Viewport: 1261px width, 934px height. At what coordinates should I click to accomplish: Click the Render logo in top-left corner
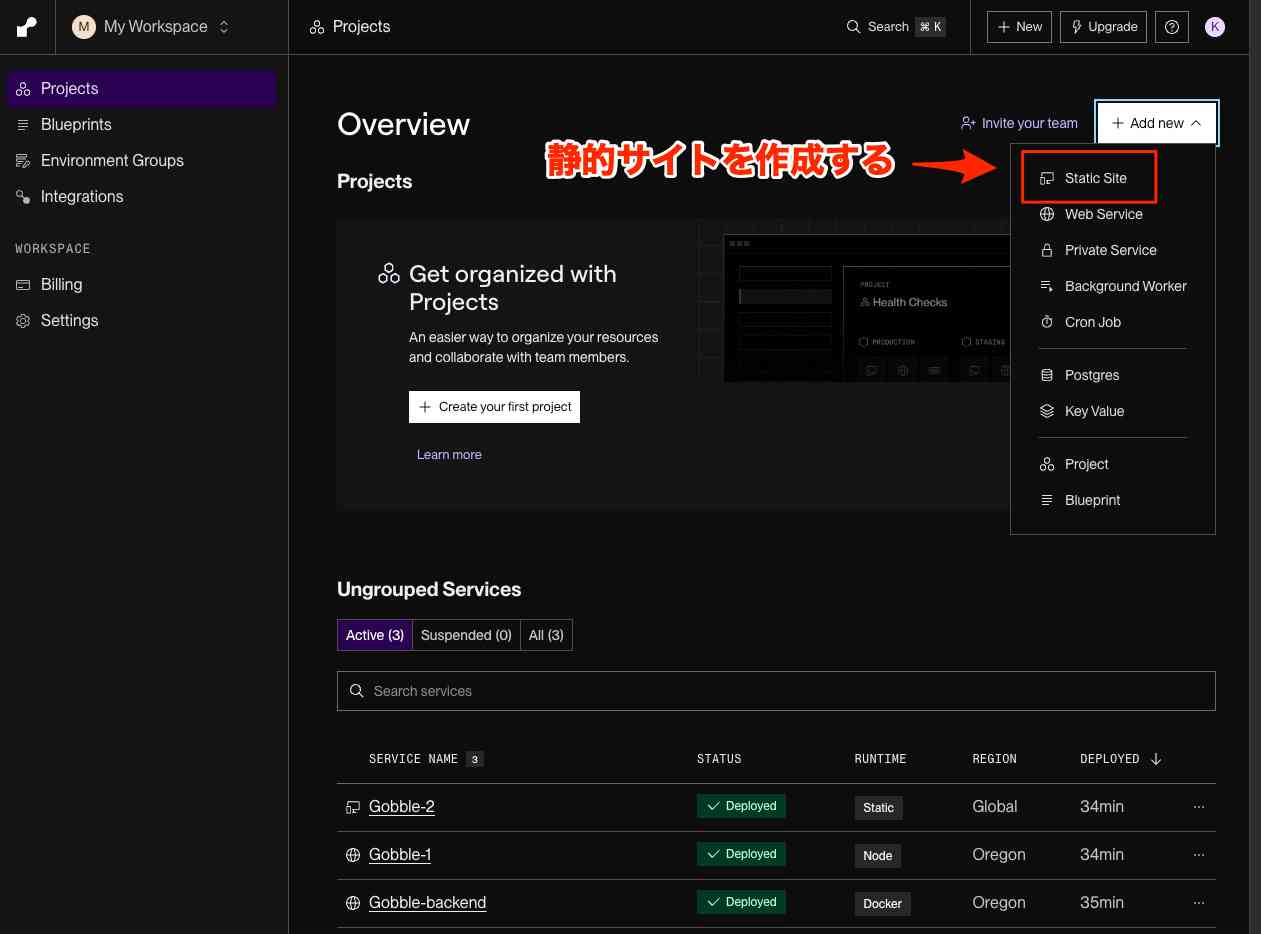pyautogui.click(x=27, y=27)
